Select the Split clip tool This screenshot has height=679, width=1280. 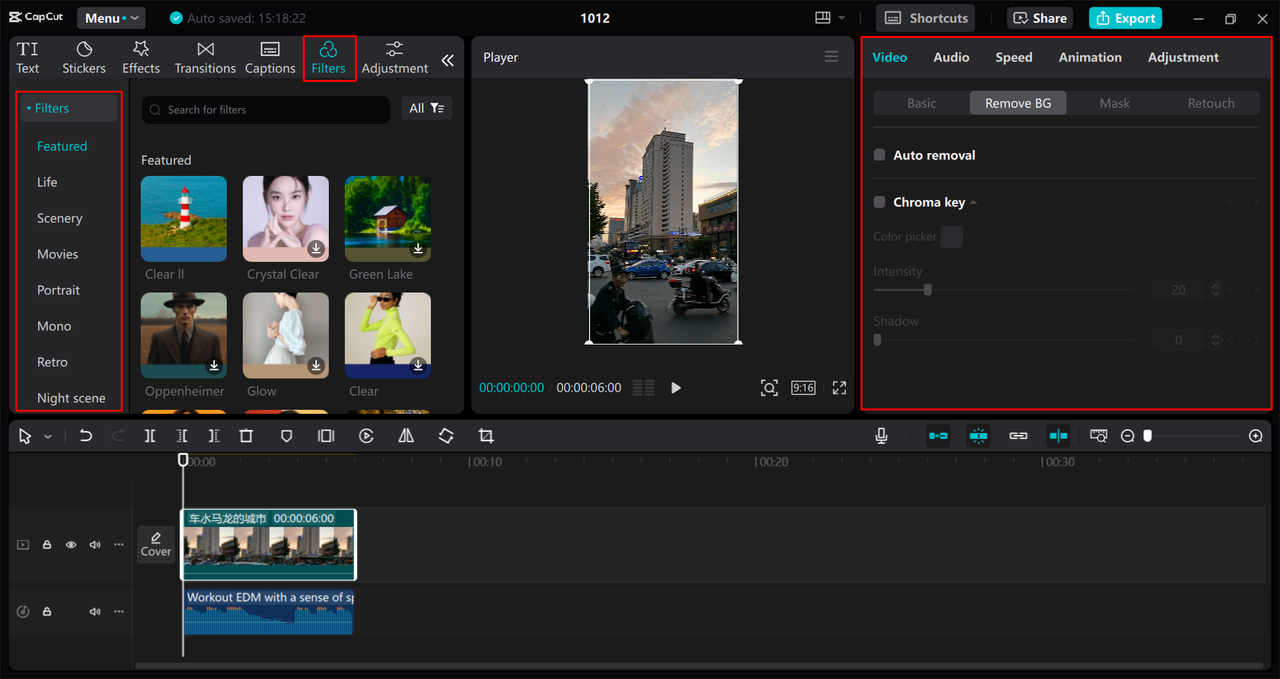tap(149, 436)
